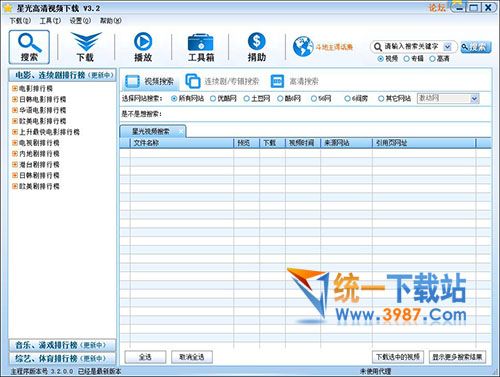The width and height of the screenshot is (500, 377).
Task: Expand the 电视剧排行榜 tree node
Action: [x=15, y=143]
